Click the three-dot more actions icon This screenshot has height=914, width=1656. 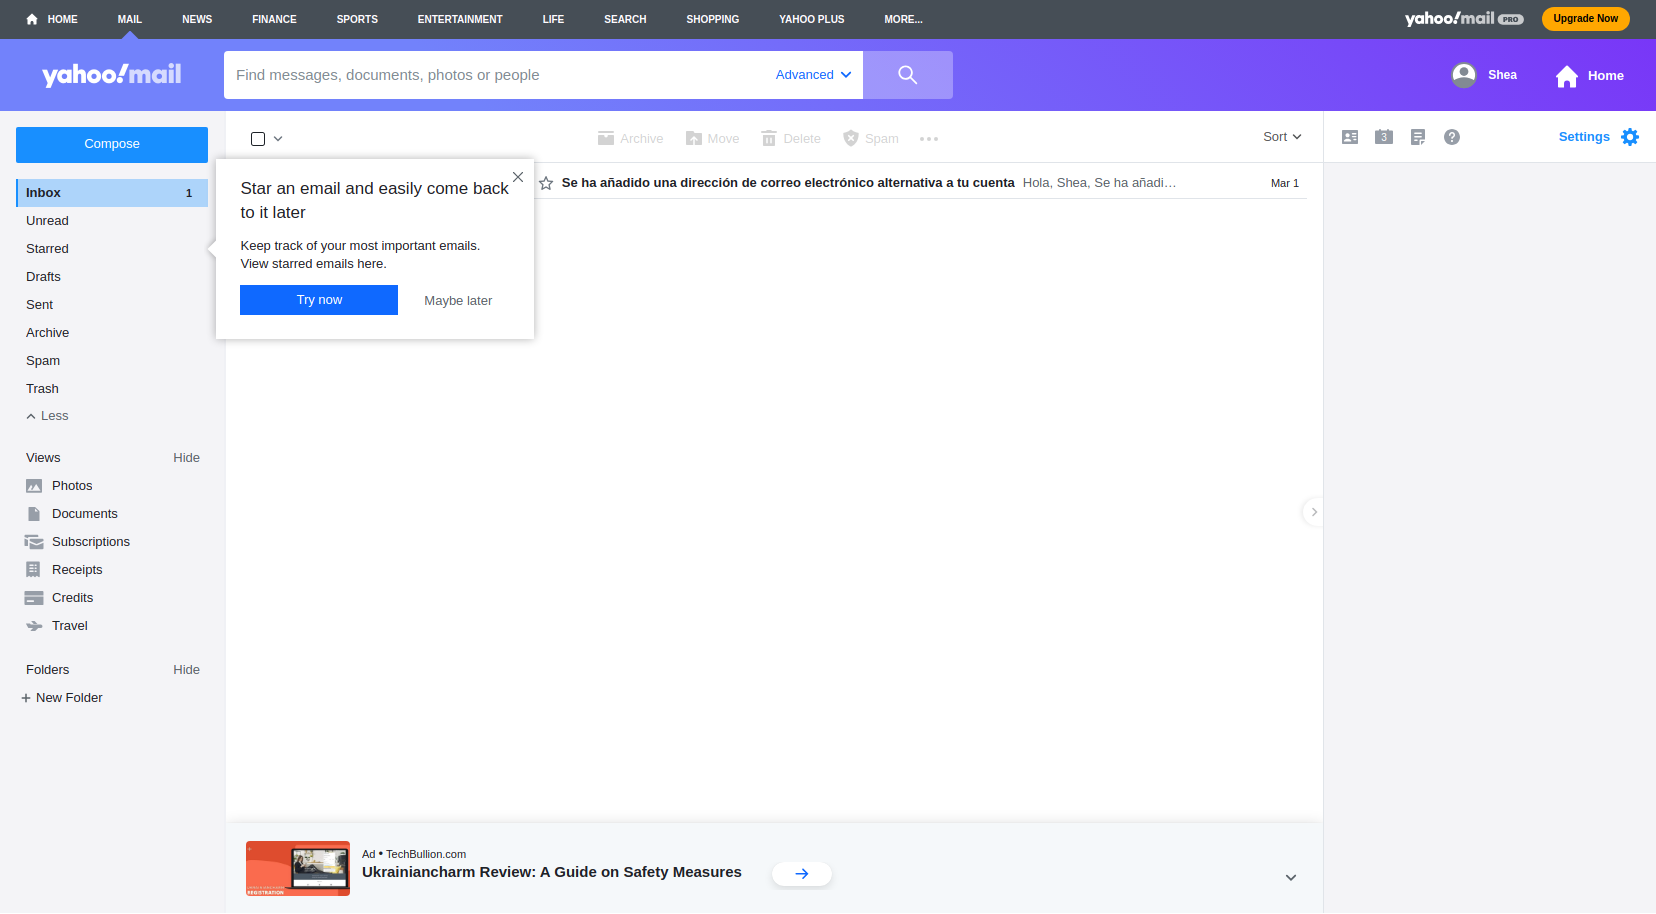point(929,139)
